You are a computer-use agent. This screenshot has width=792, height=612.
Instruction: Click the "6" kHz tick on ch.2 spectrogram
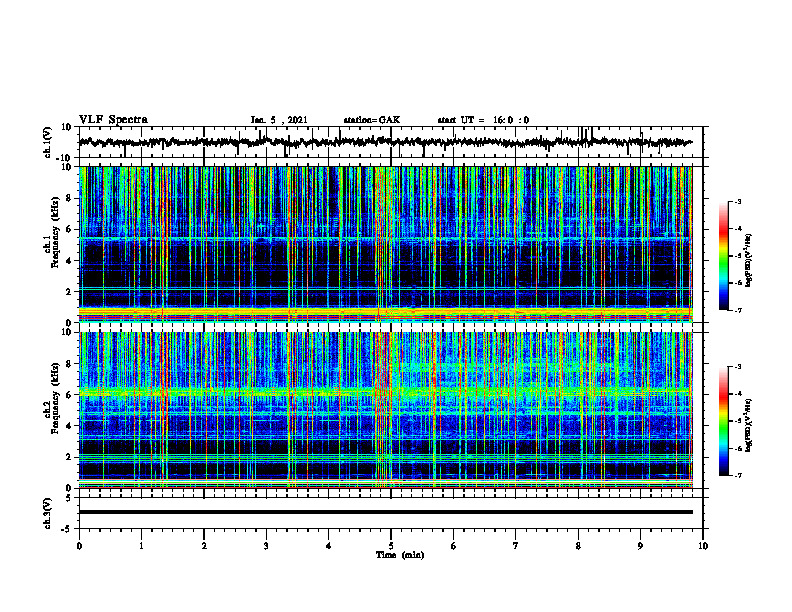[x=69, y=395]
